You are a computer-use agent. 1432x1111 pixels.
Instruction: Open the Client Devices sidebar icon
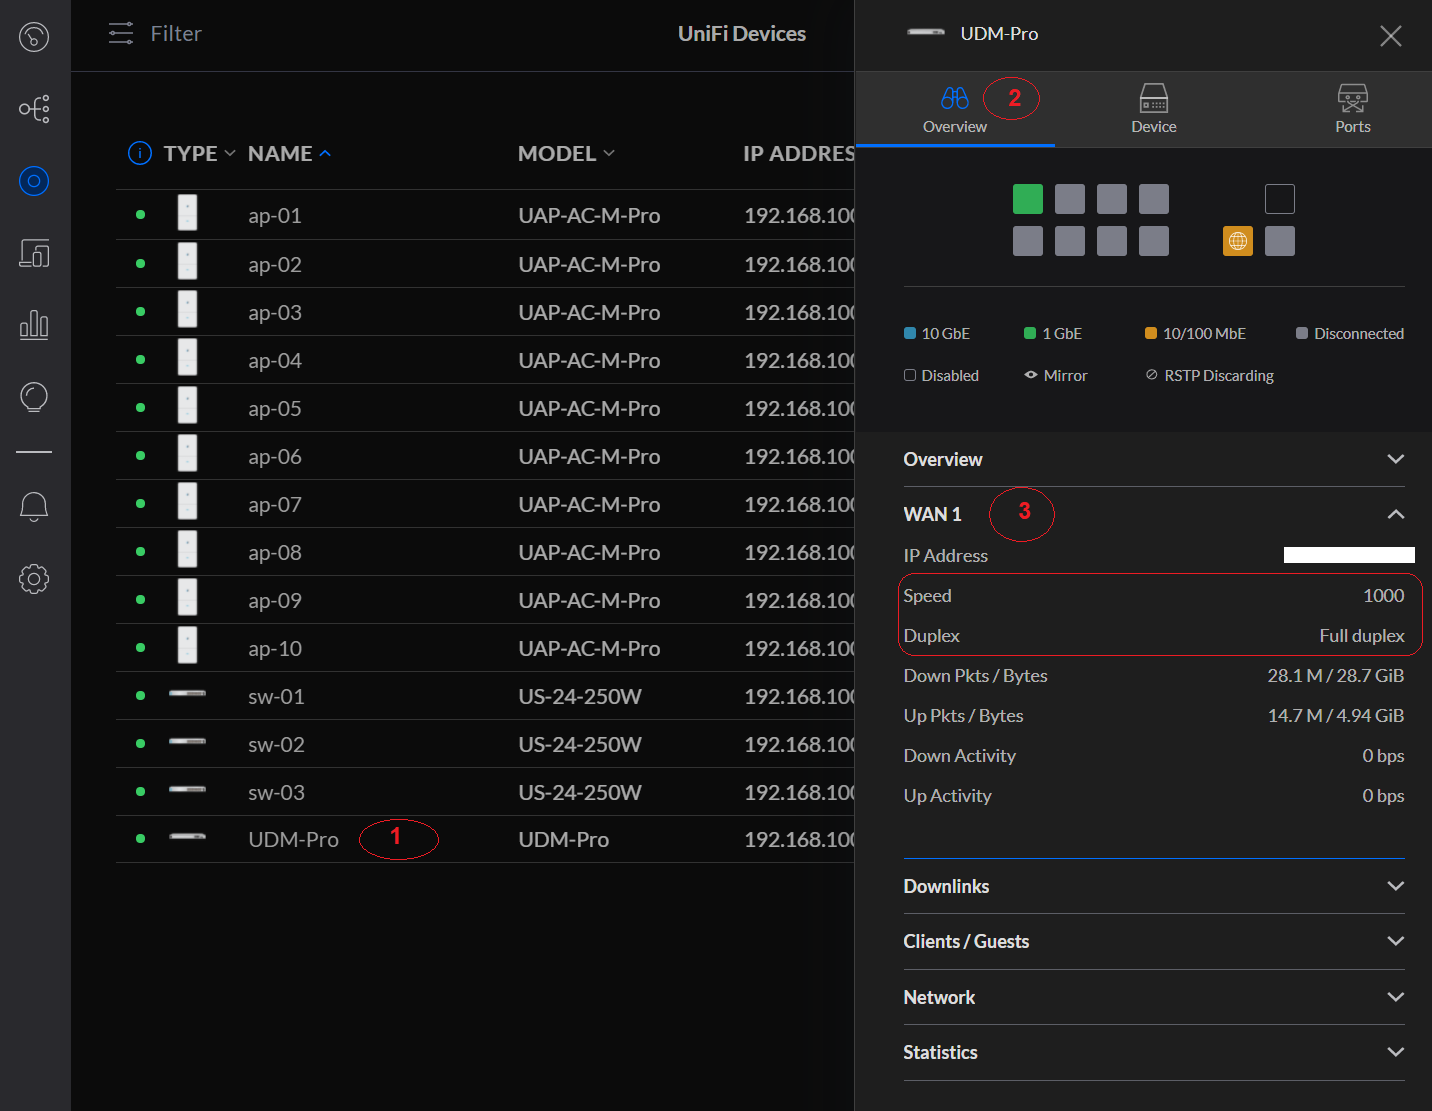tap(34, 253)
